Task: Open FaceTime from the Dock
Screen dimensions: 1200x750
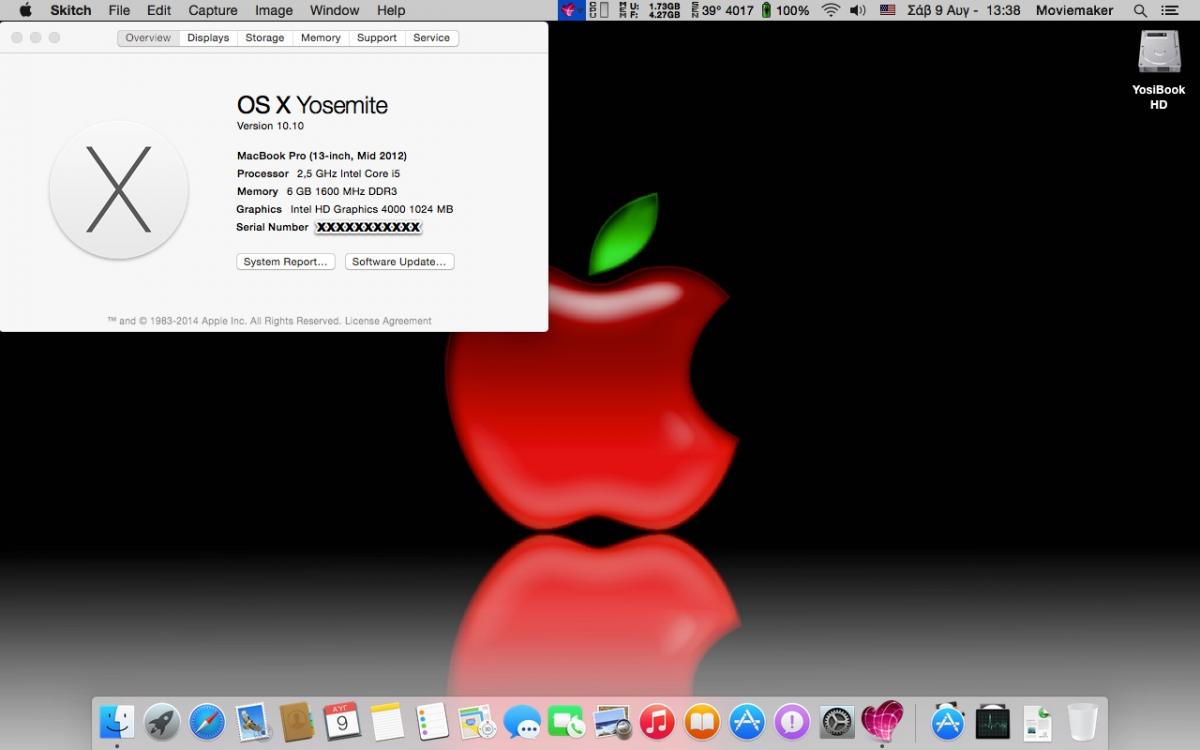Action: (x=567, y=721)
